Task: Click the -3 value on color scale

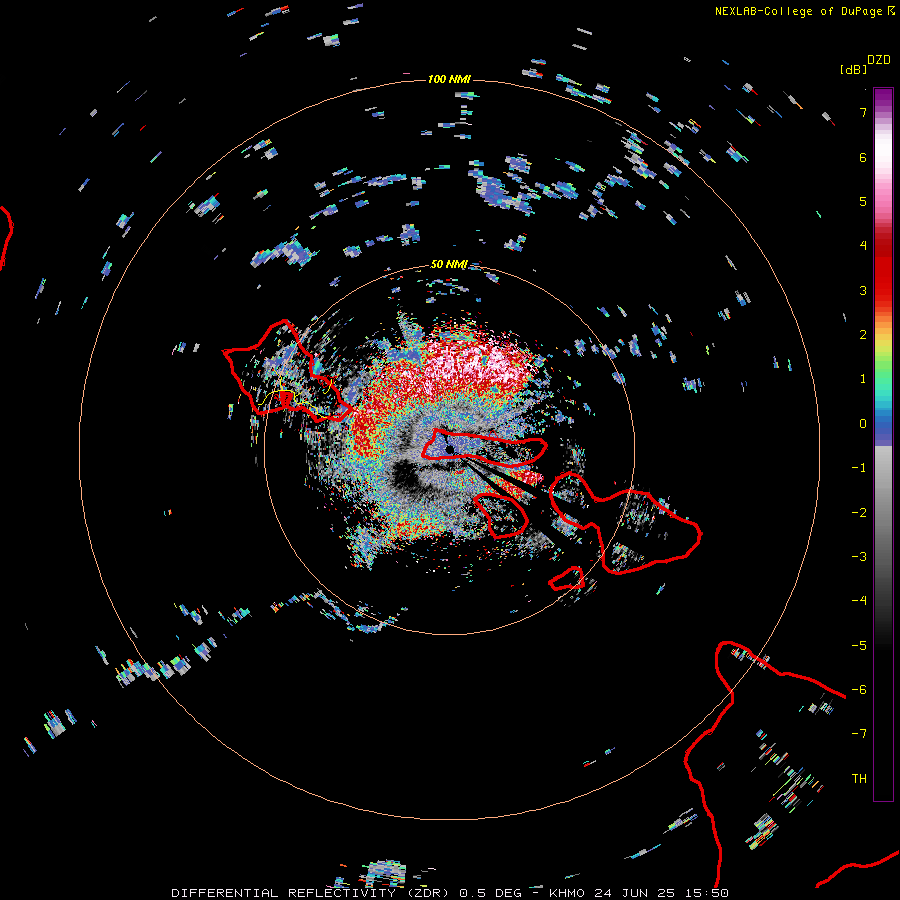Action: [859, 556]
